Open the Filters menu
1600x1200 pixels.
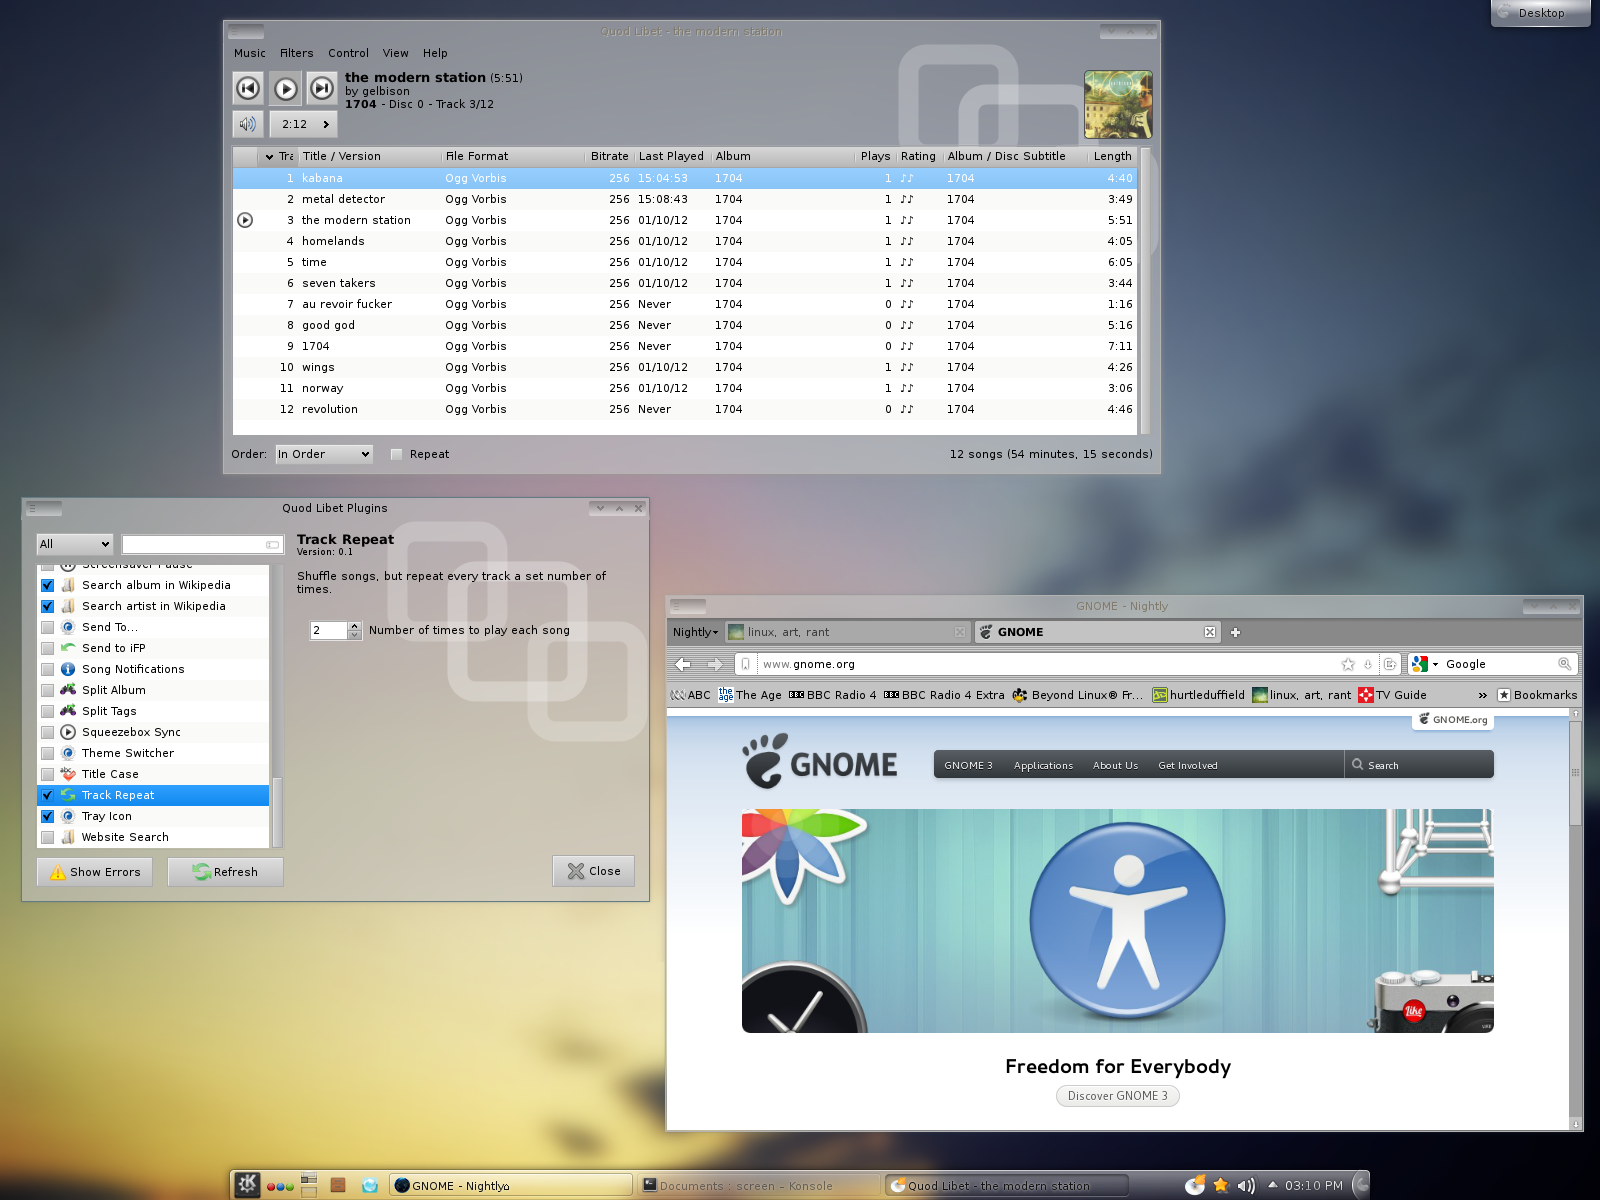point(296,53)
